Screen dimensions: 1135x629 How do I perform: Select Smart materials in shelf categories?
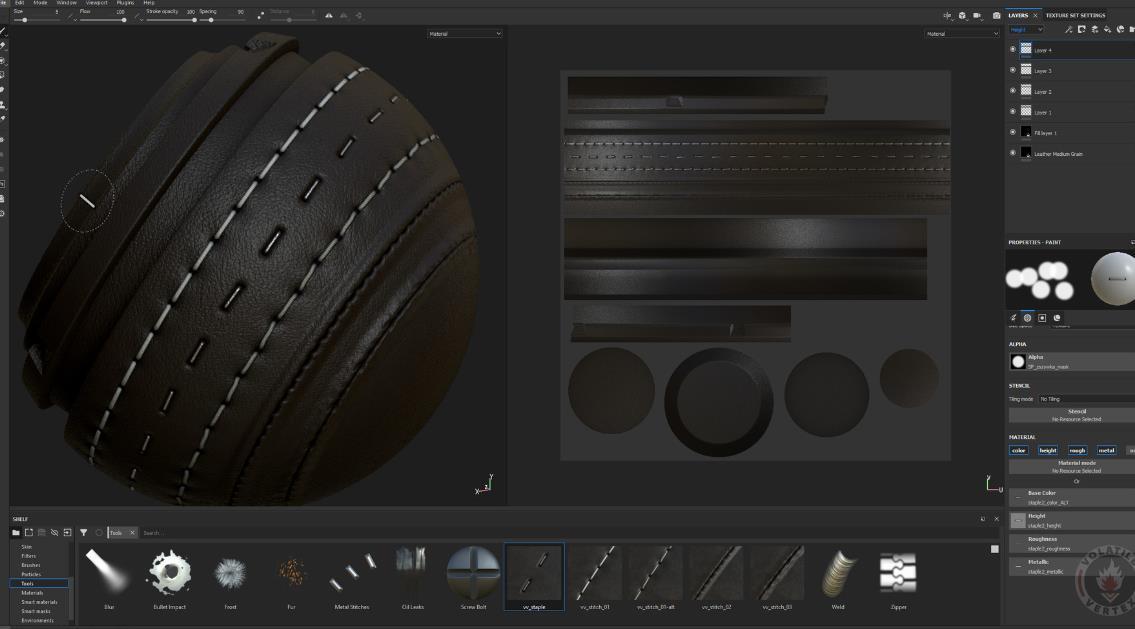39,602
